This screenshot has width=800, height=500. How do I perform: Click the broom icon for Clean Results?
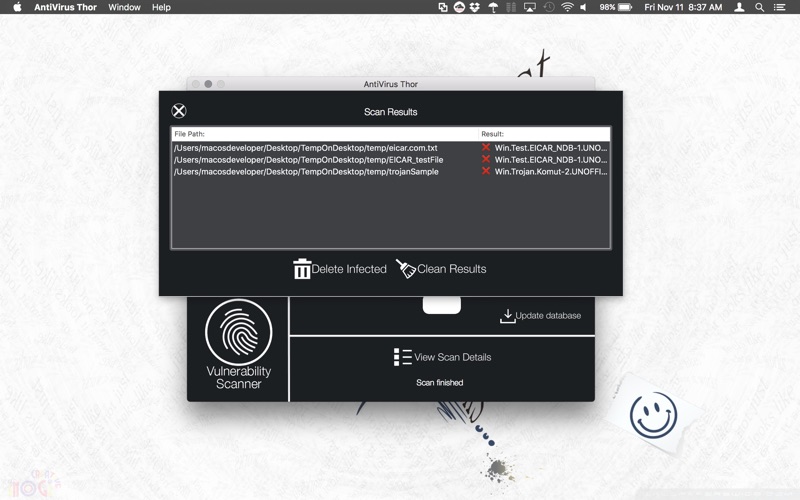(406, 269)
